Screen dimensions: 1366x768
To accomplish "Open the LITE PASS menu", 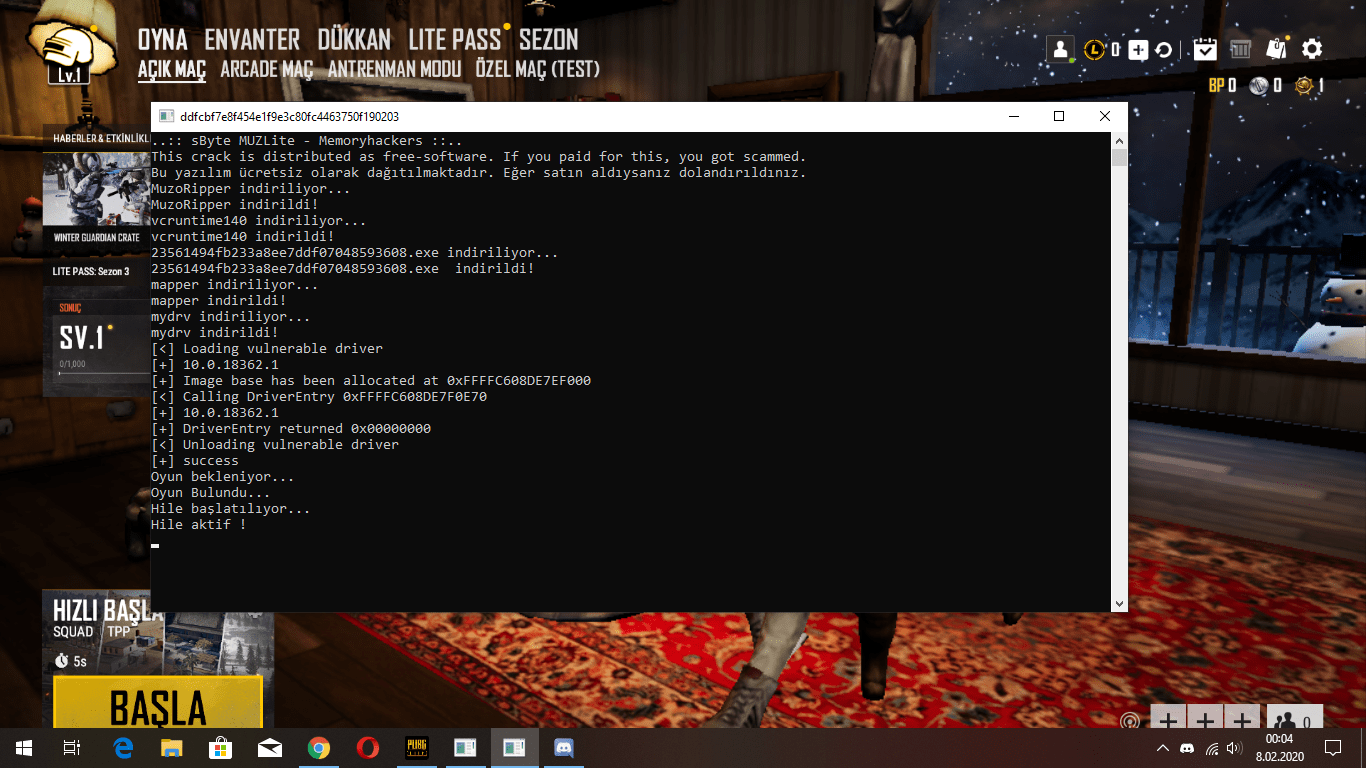I will (x=454, y=40).
